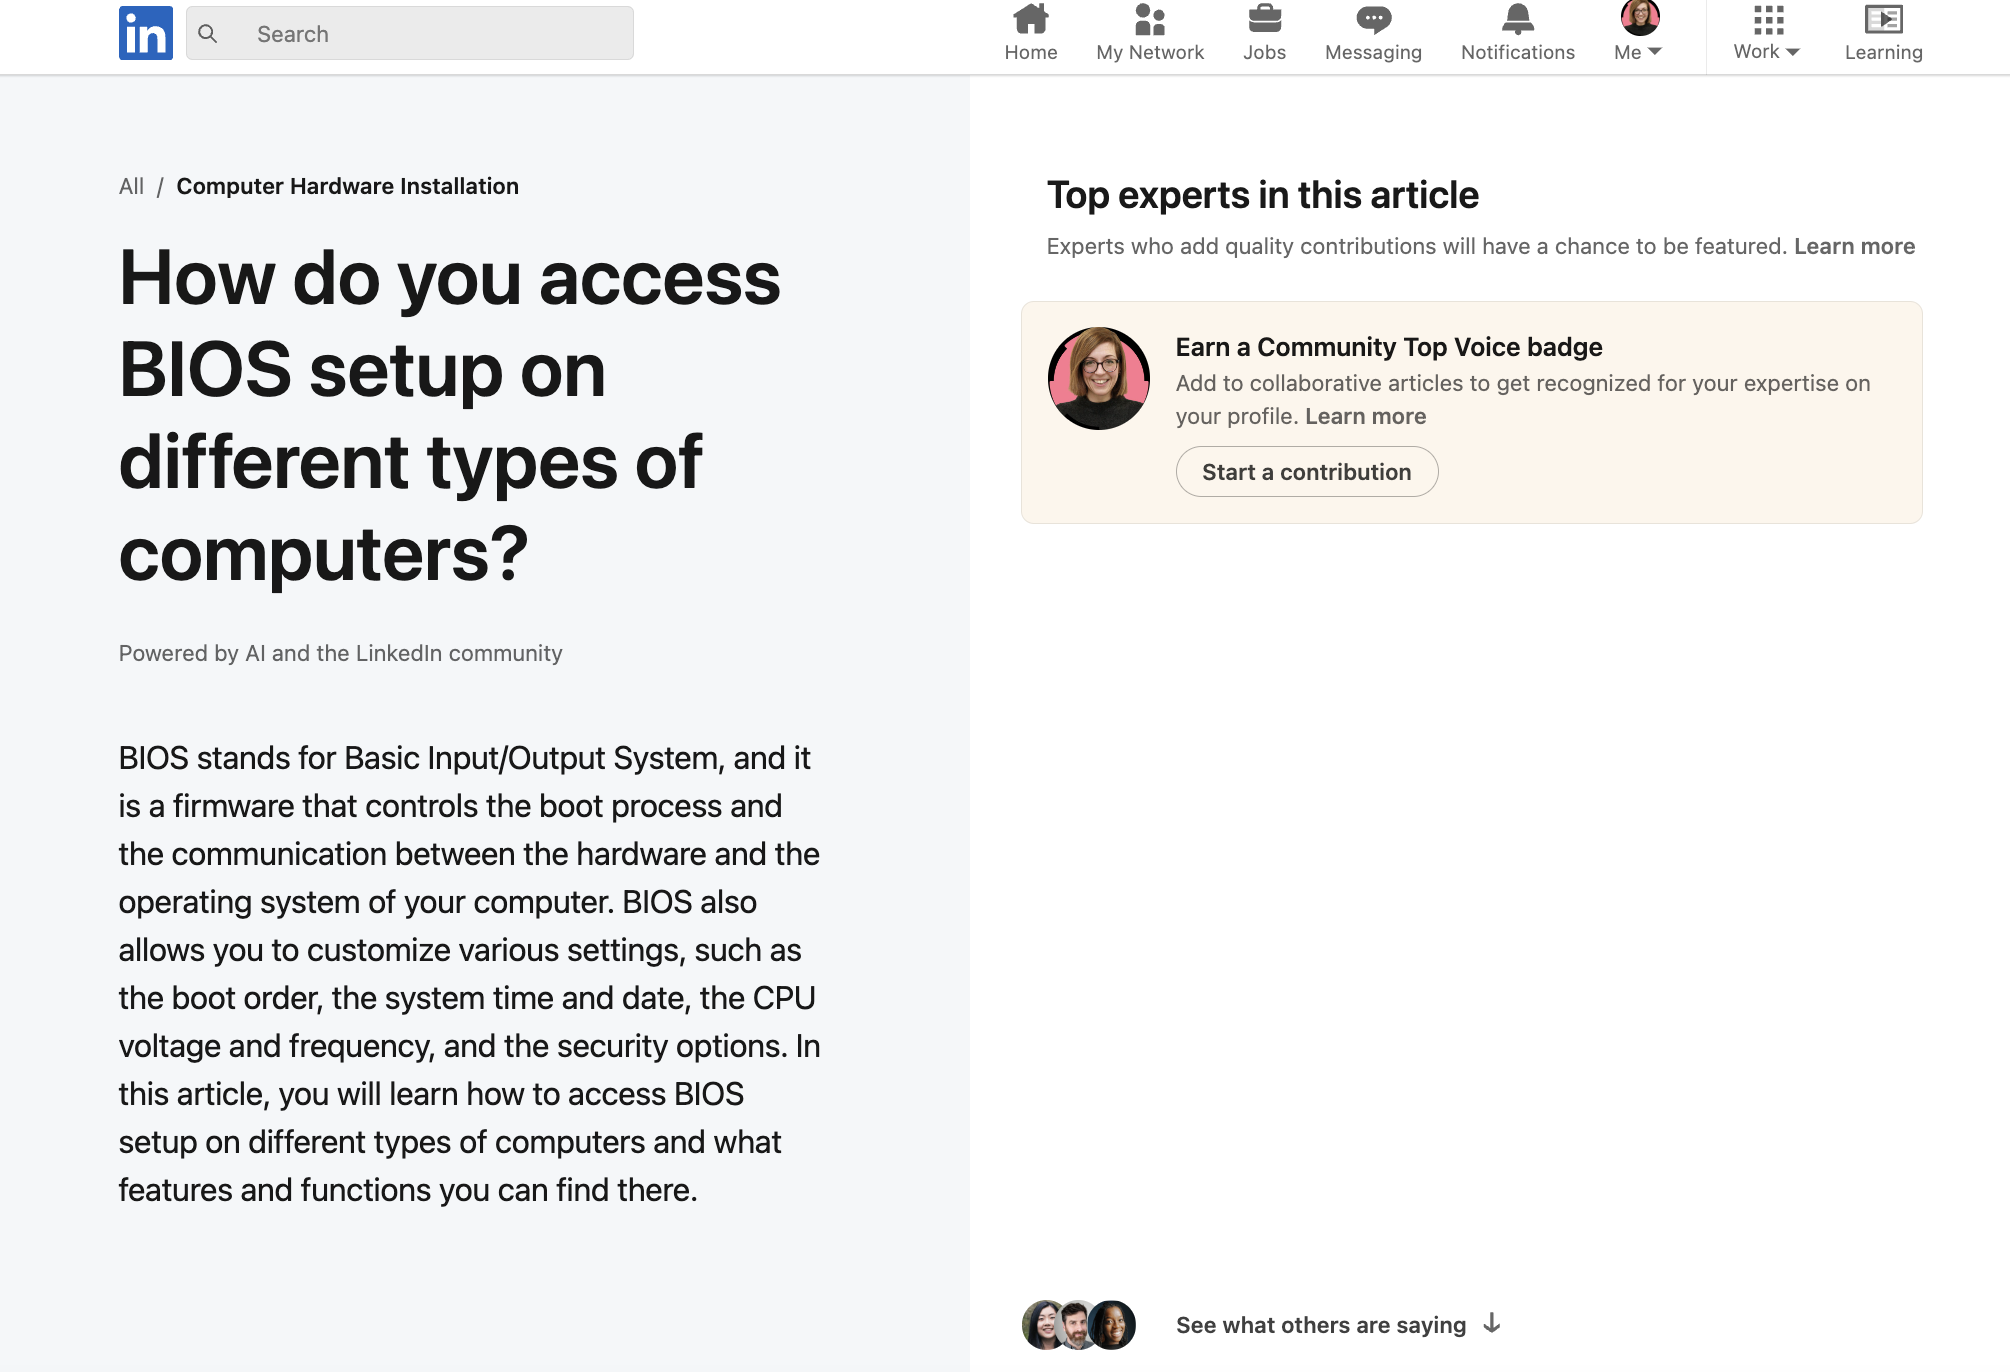Viewport: 2010px width, 1372px height.
Task: Open My Network people icon
Action: click(x=1149, y=20)
